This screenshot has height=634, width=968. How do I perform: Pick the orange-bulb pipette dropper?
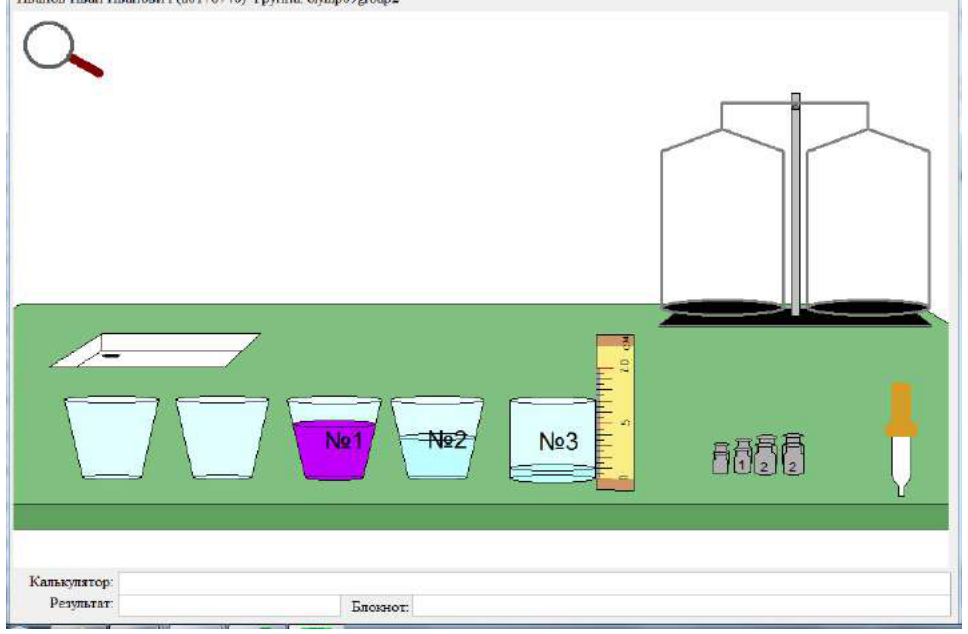tap(901, 439)
